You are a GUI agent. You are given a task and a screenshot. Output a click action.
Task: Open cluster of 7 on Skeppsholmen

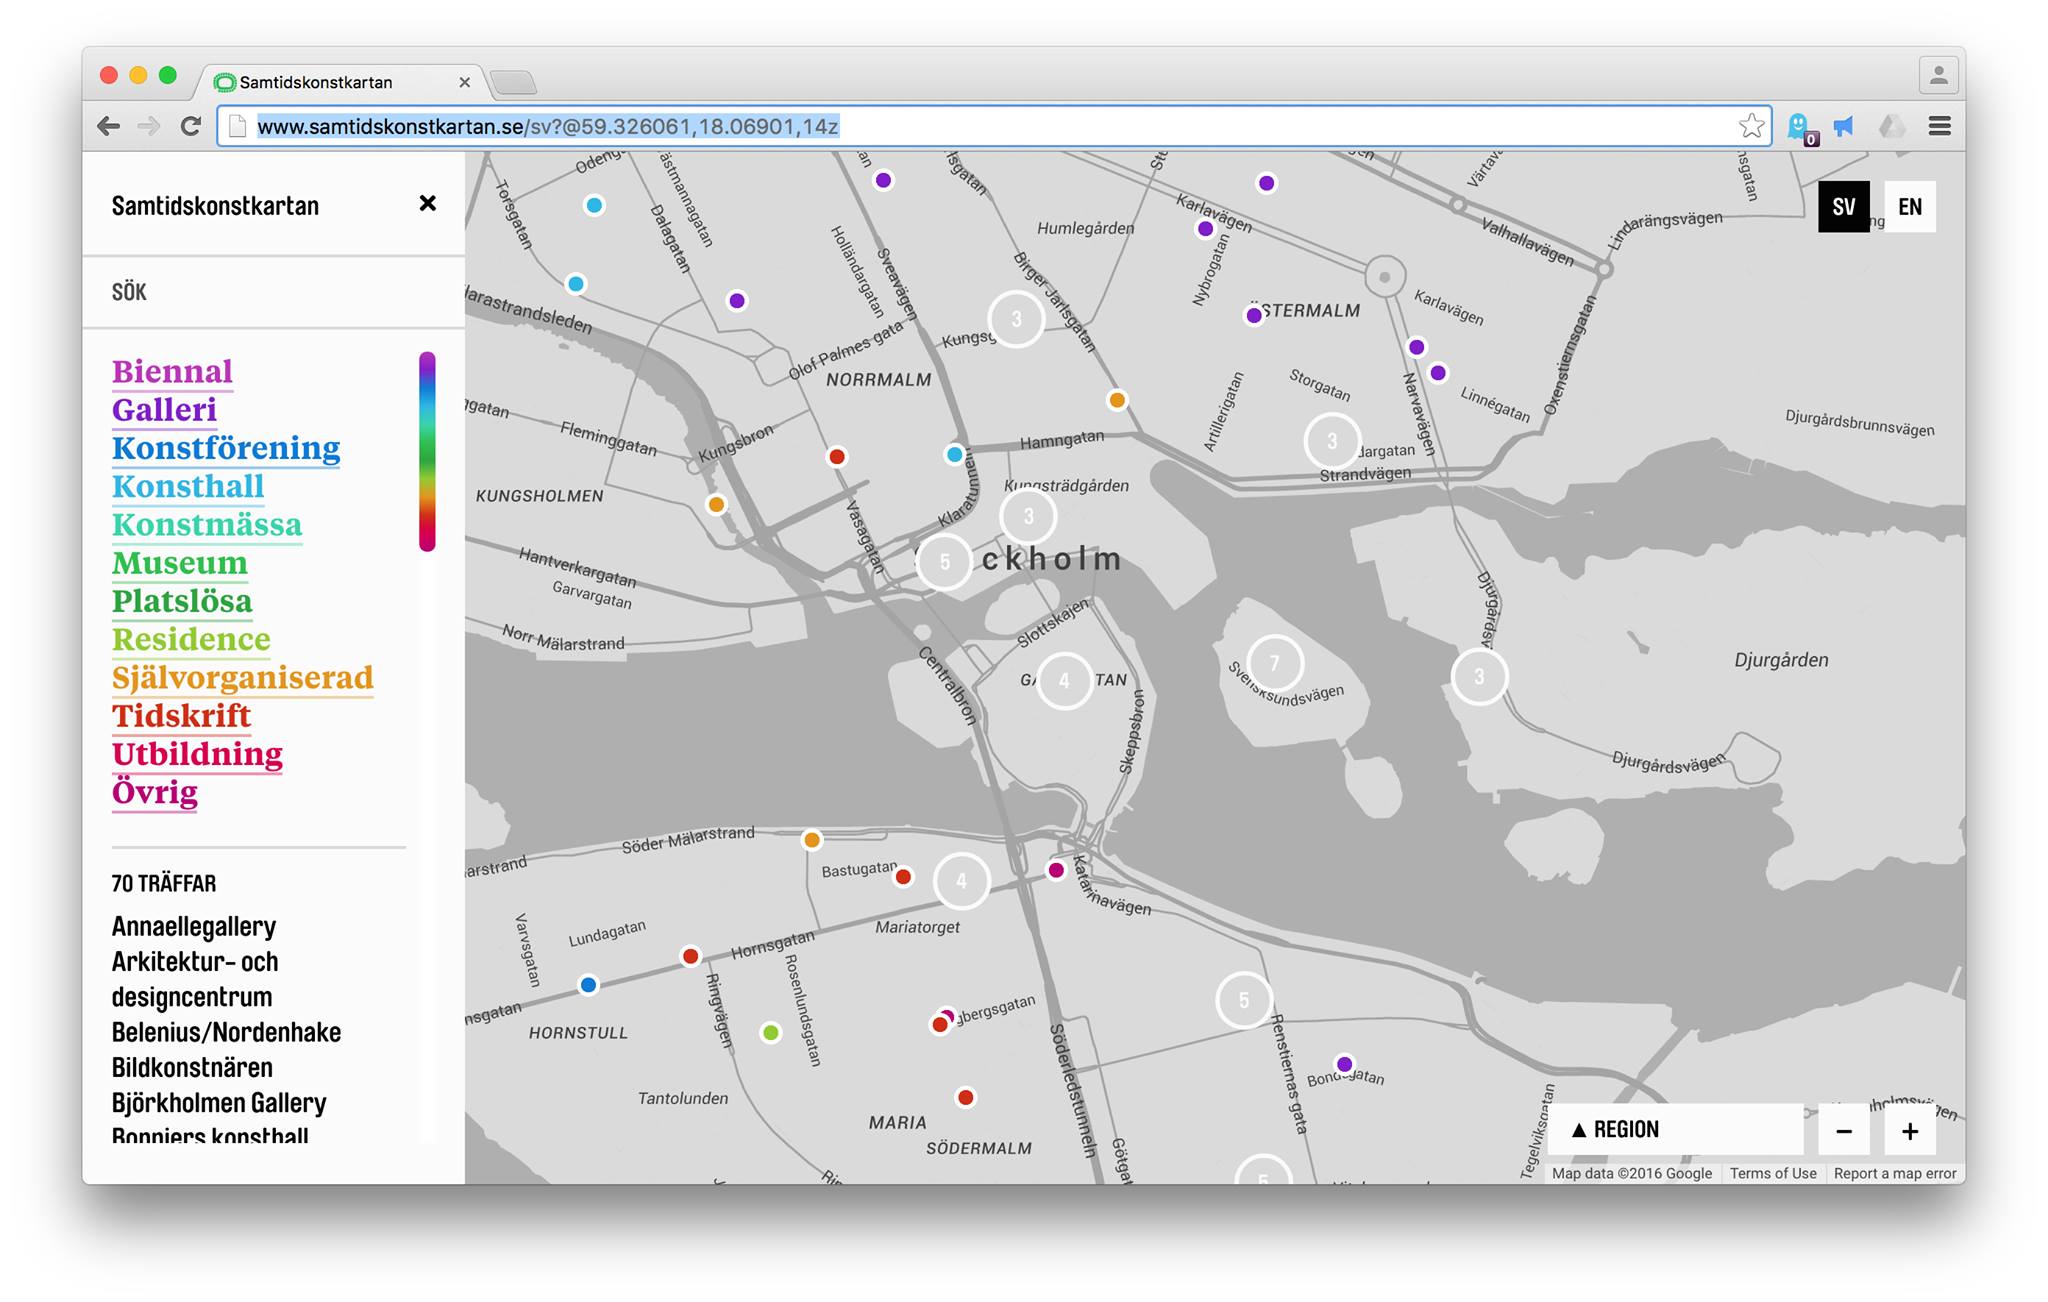[x=1274, y=663]
